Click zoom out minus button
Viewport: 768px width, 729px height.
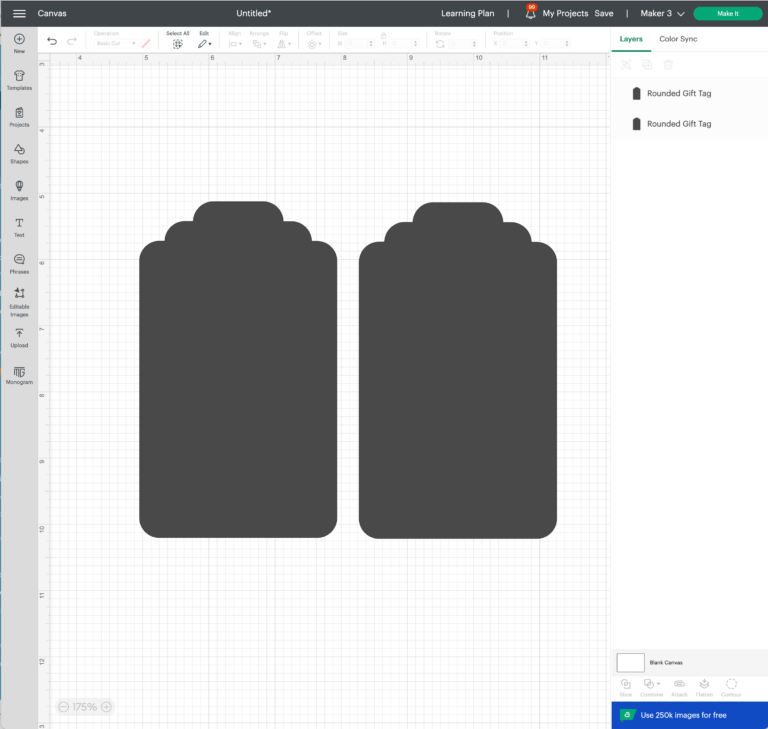pyautogui.click(x=63, y=707)
